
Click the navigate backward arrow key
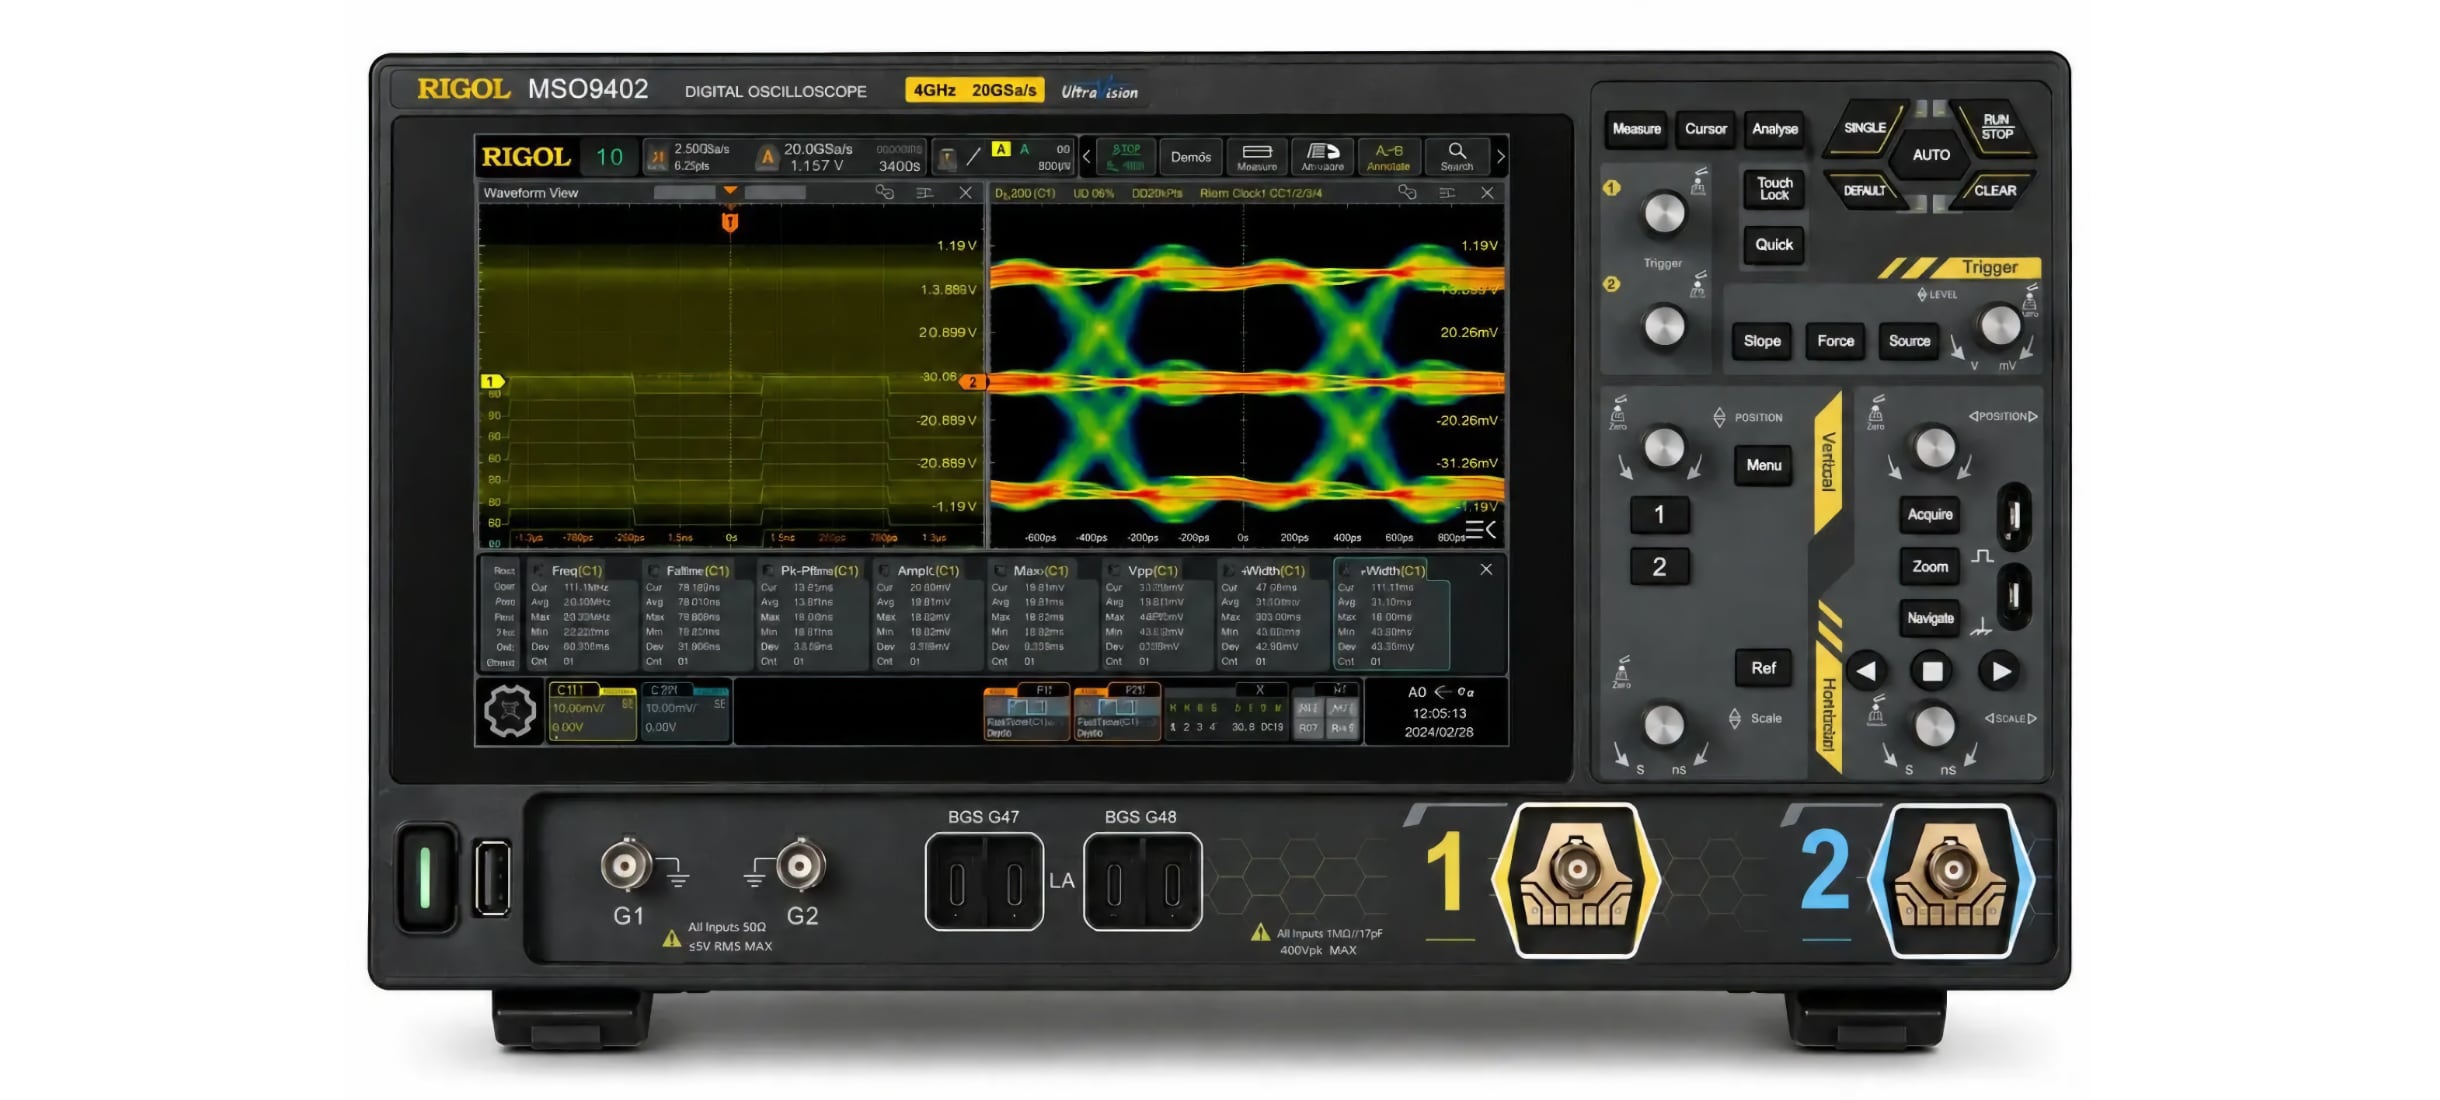click(1866, 671)
